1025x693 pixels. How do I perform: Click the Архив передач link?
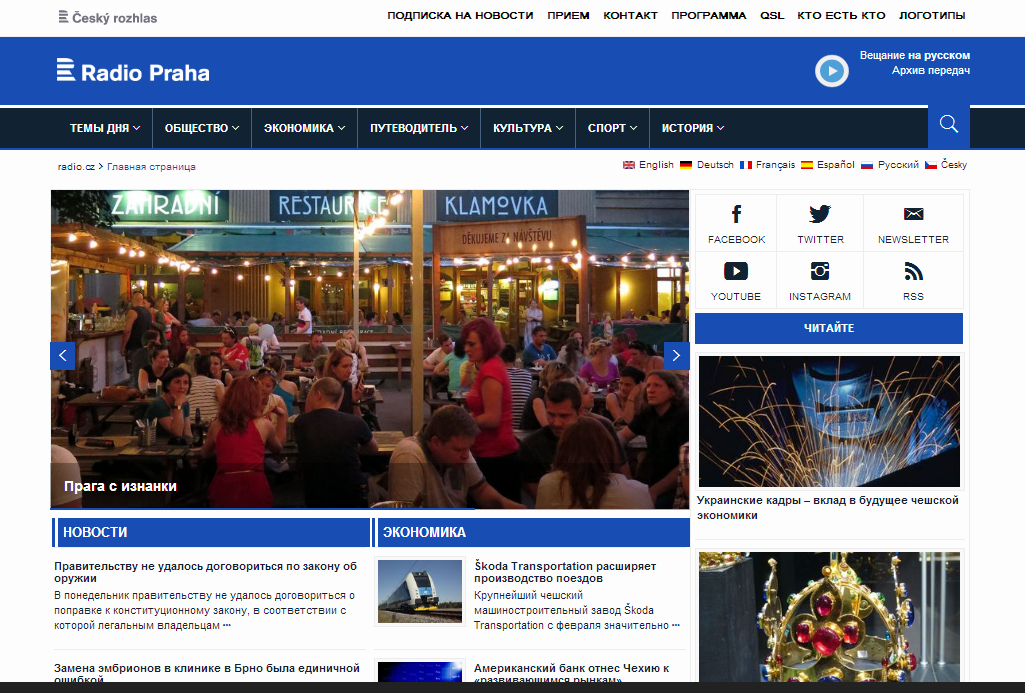pos(931,71)
